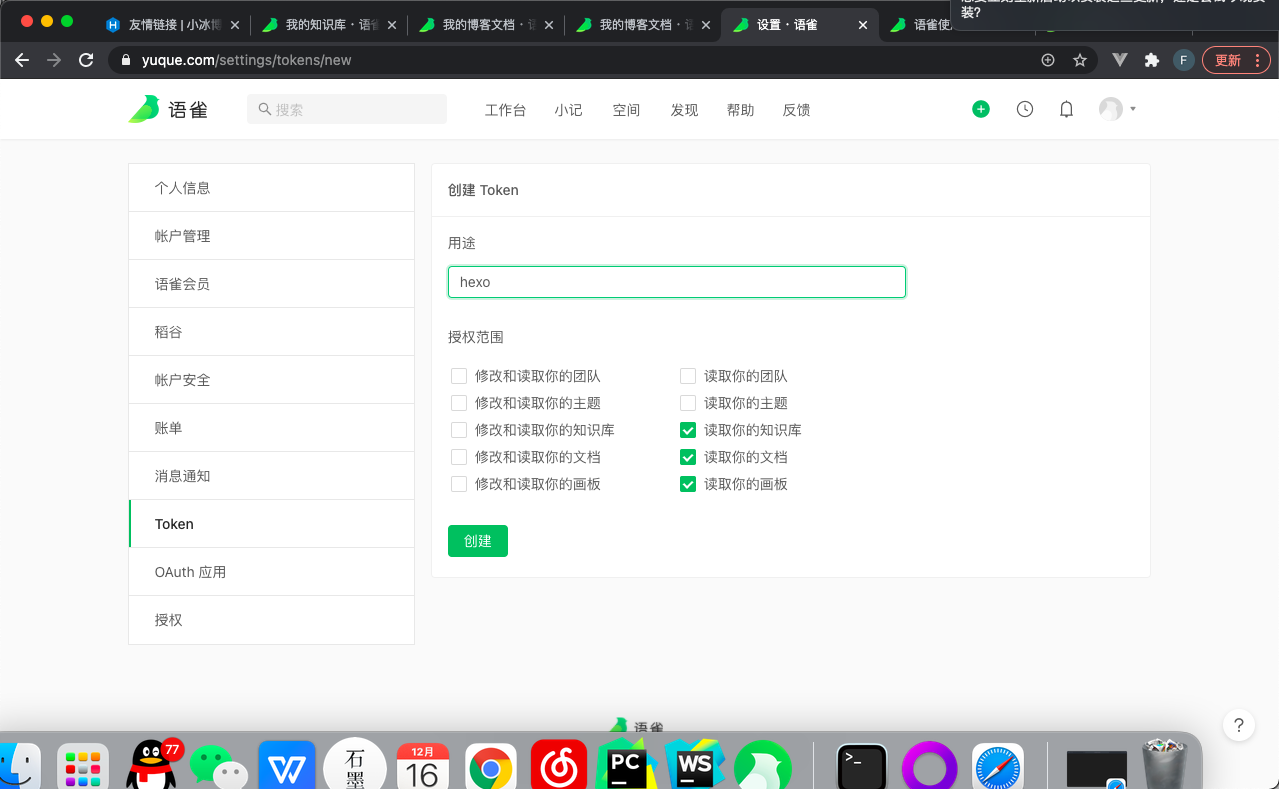The image size is (1279, 789).
Task: Click the Chrome profile F icon
Action: point(1184,60)
